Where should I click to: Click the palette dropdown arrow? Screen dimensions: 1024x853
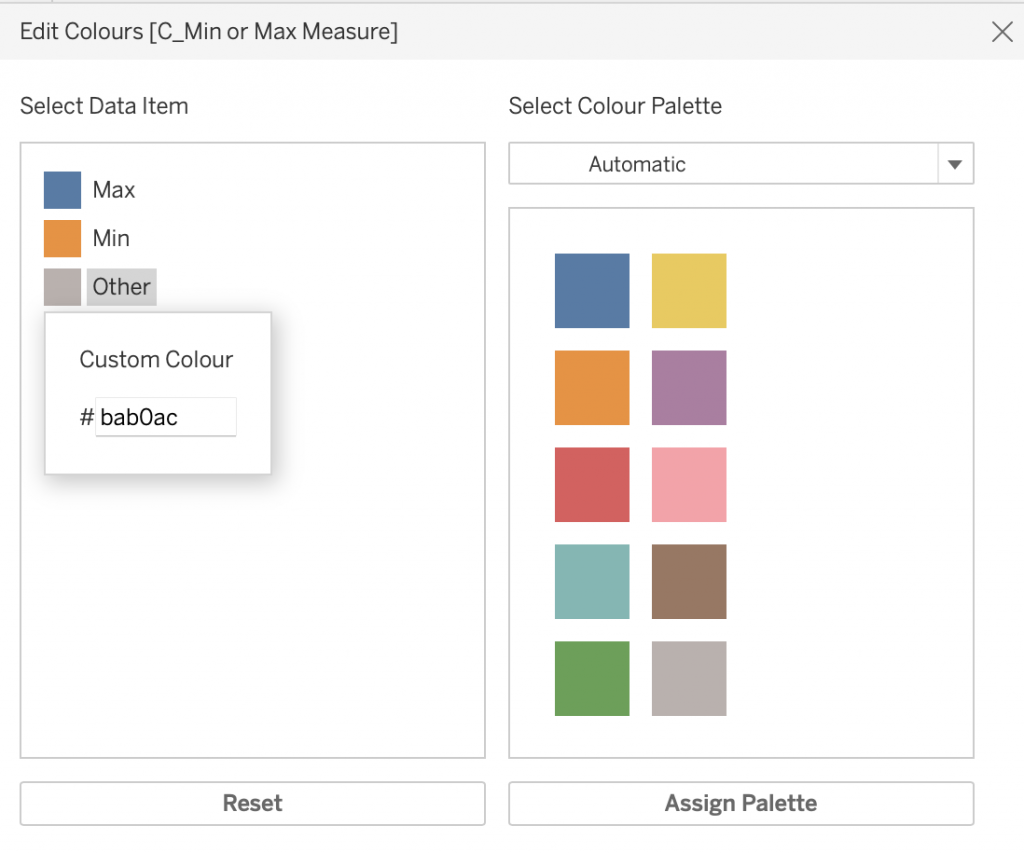coord(955,164)
